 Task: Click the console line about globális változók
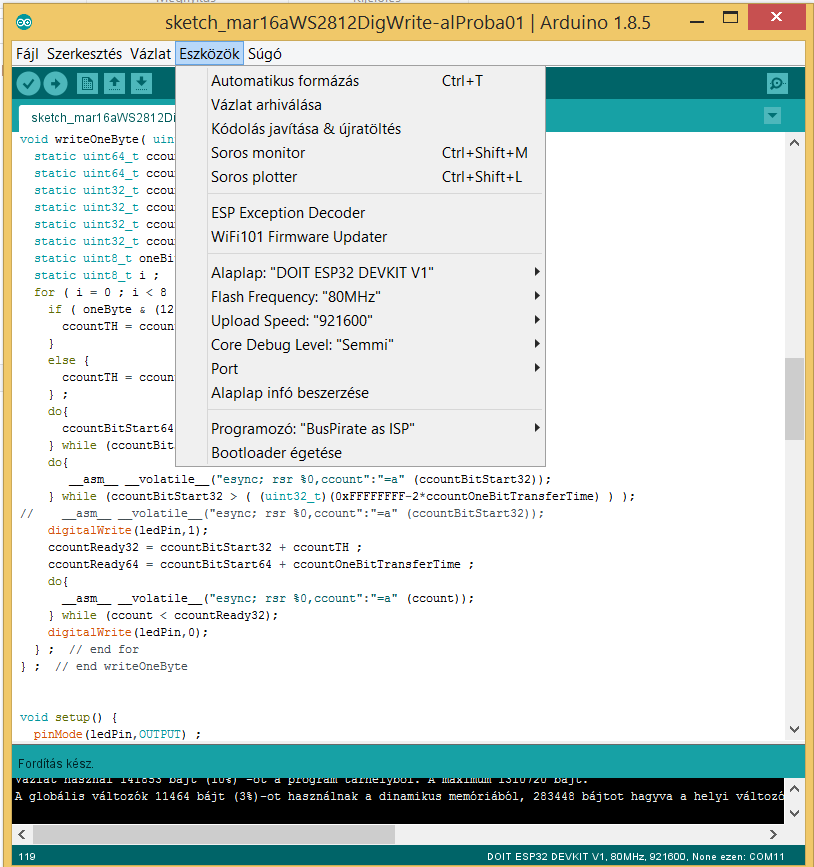click(x=398, y=796)
